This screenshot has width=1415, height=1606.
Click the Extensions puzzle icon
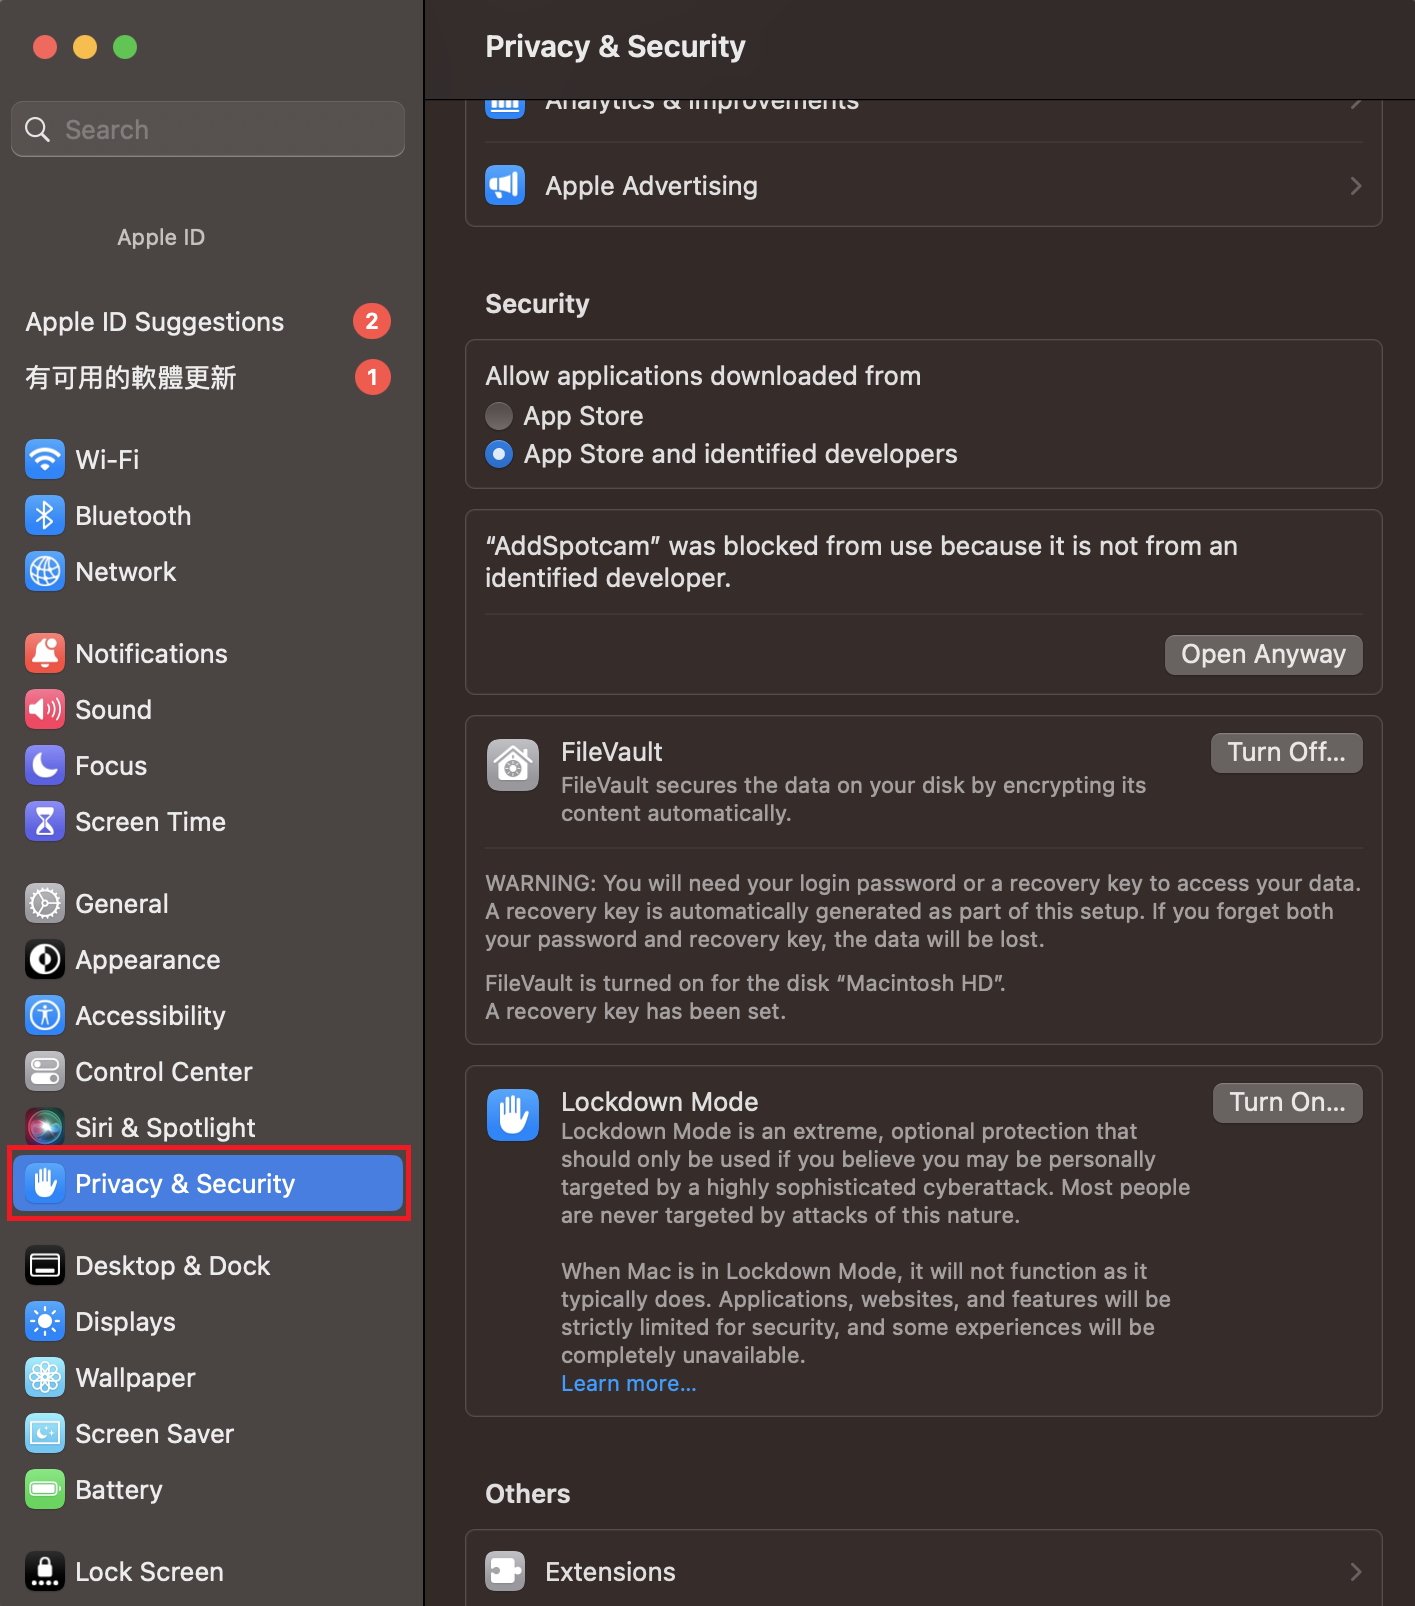pos(505,1572)
